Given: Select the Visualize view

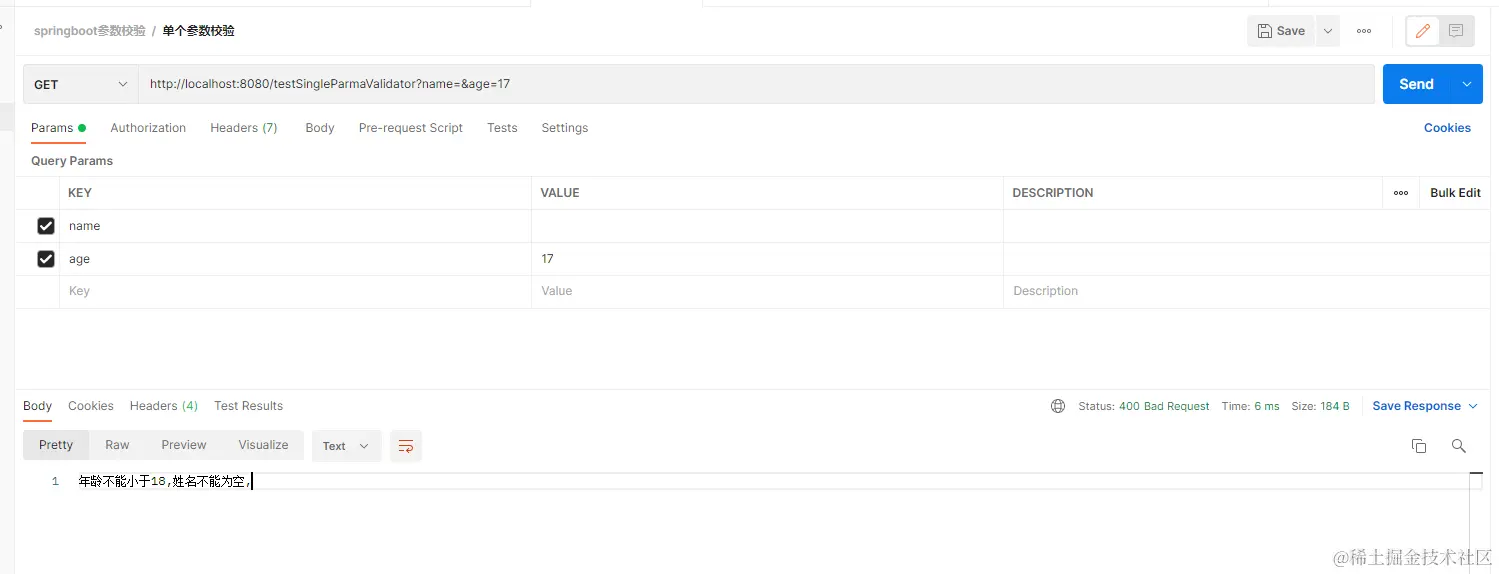Looking at the screenshot, I should pyautogui.click(x=263, y=445).
